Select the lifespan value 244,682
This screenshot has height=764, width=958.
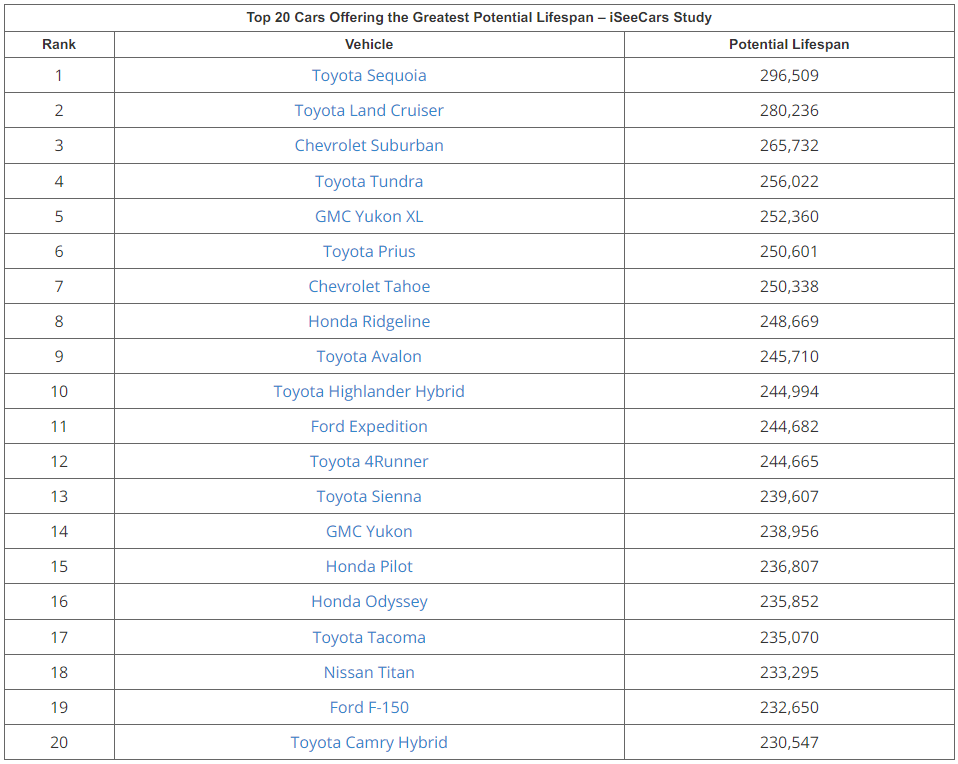tap(789, 427)
